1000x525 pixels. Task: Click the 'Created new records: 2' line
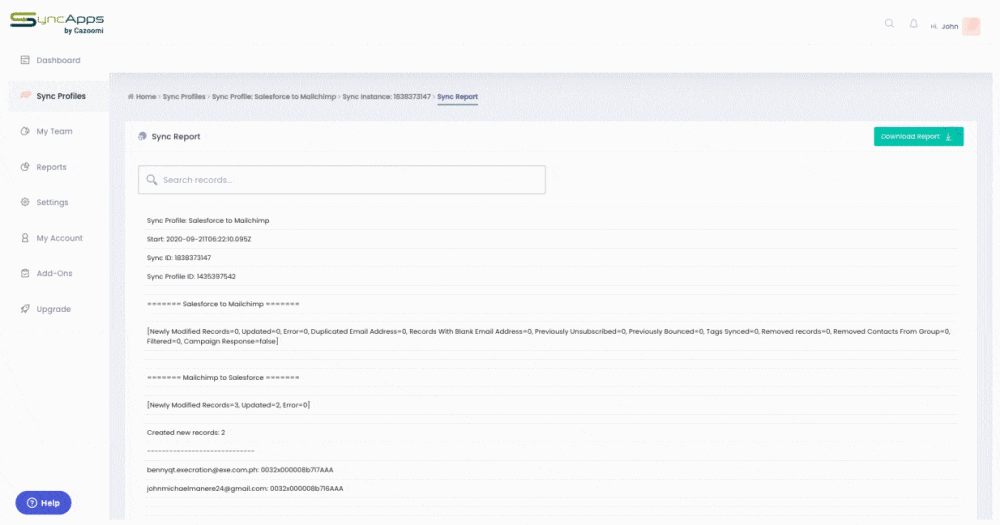pyautogui.click(x=186, y=433)
